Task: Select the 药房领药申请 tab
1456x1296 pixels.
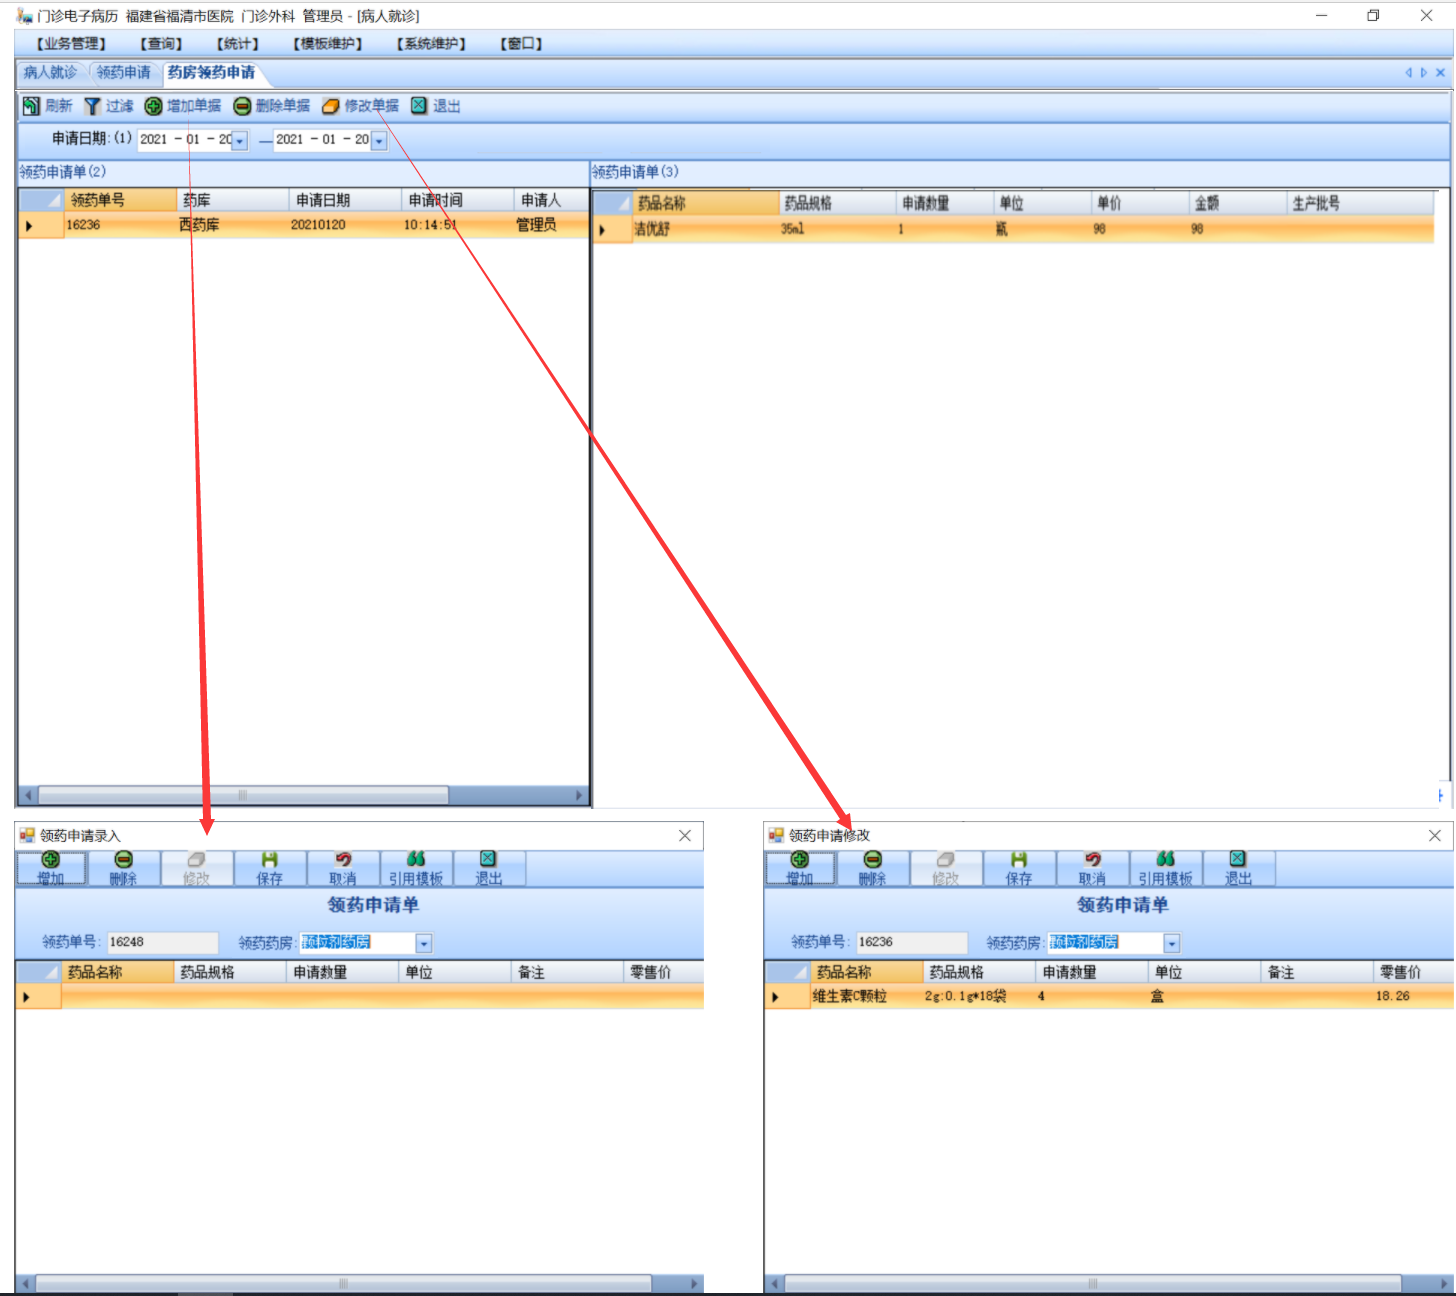Action: (x=211, y=73)
